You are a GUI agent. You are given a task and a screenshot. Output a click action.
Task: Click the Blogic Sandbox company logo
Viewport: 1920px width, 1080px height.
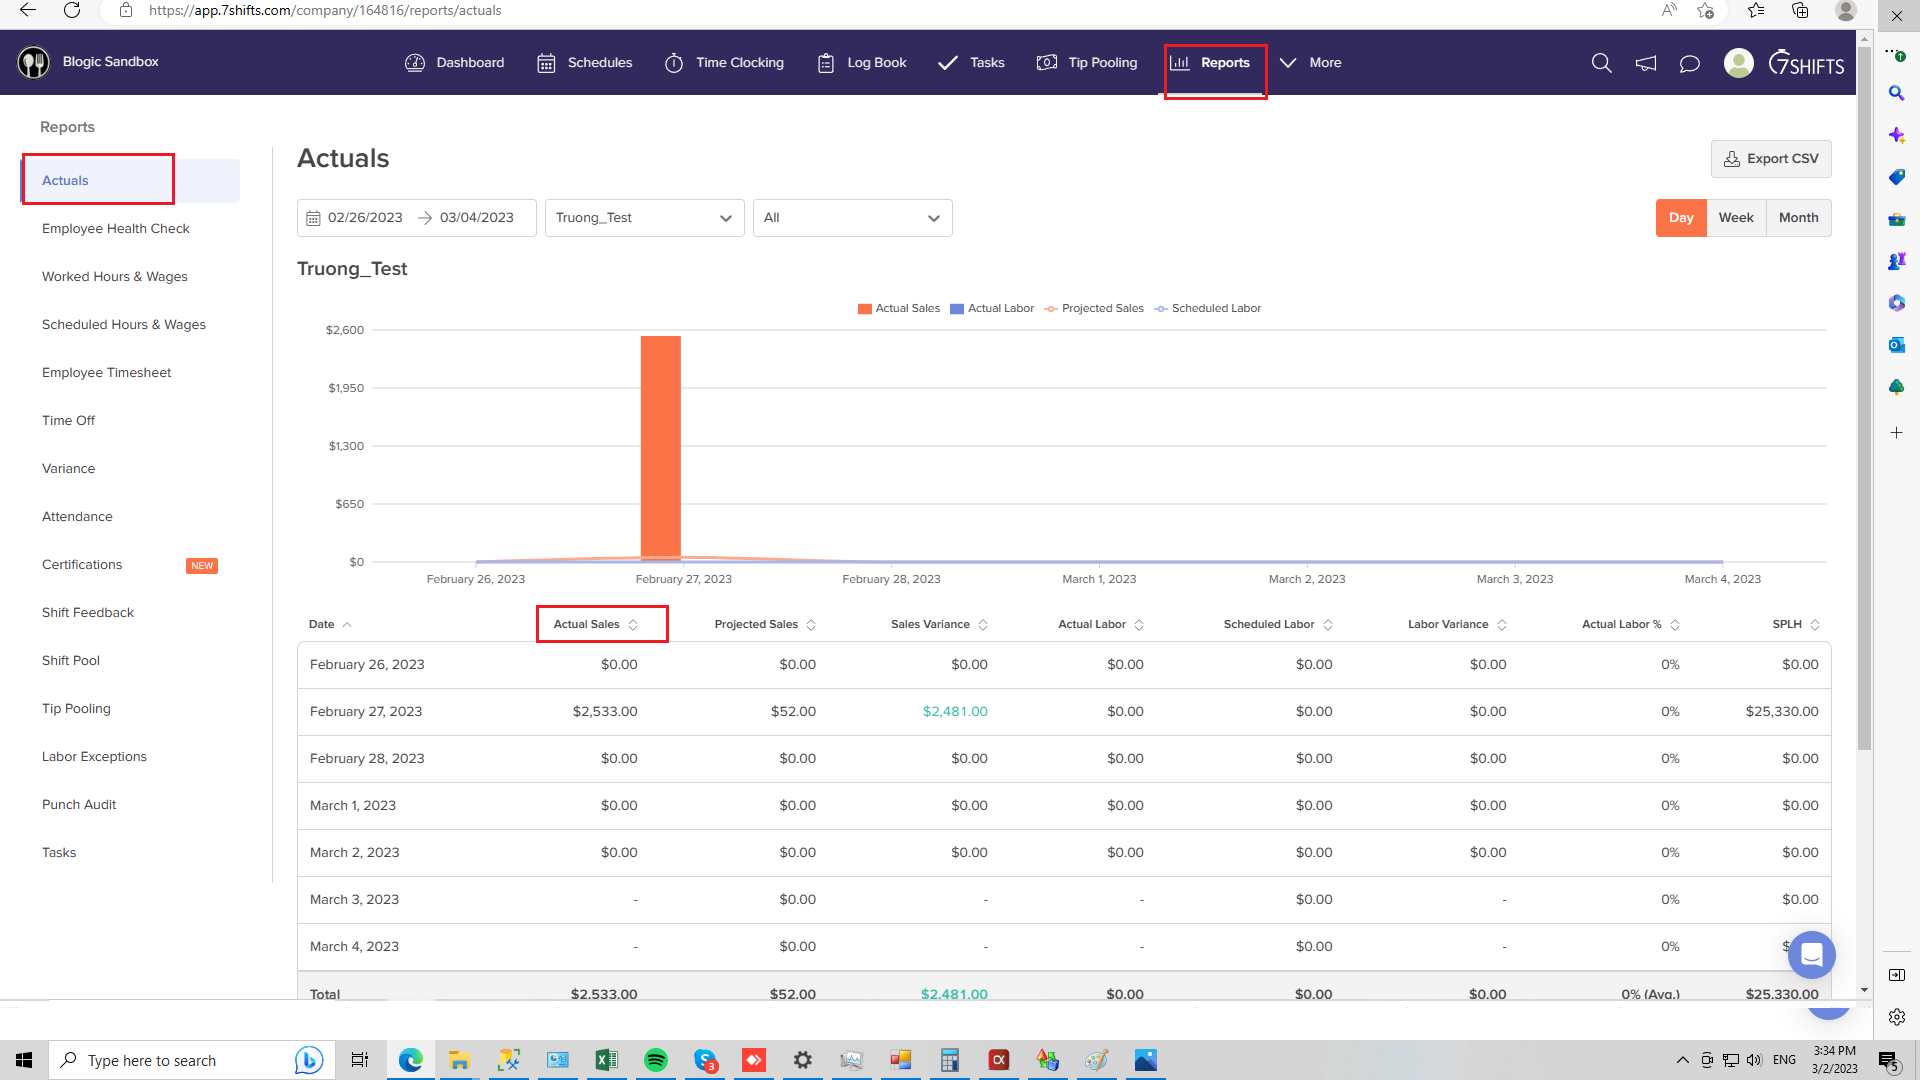(x=34, y=62)
